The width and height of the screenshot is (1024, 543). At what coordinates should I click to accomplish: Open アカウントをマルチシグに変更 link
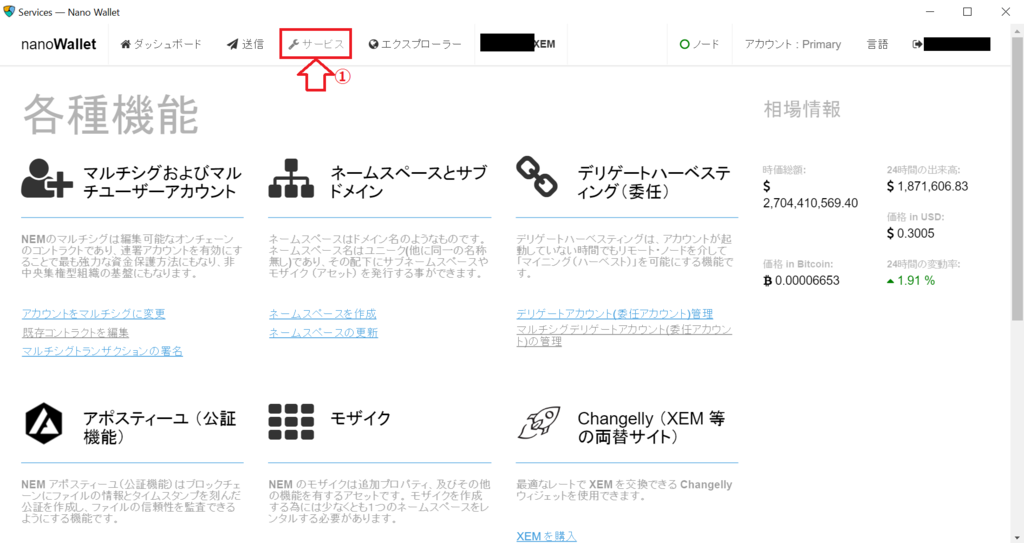(93, 314)
